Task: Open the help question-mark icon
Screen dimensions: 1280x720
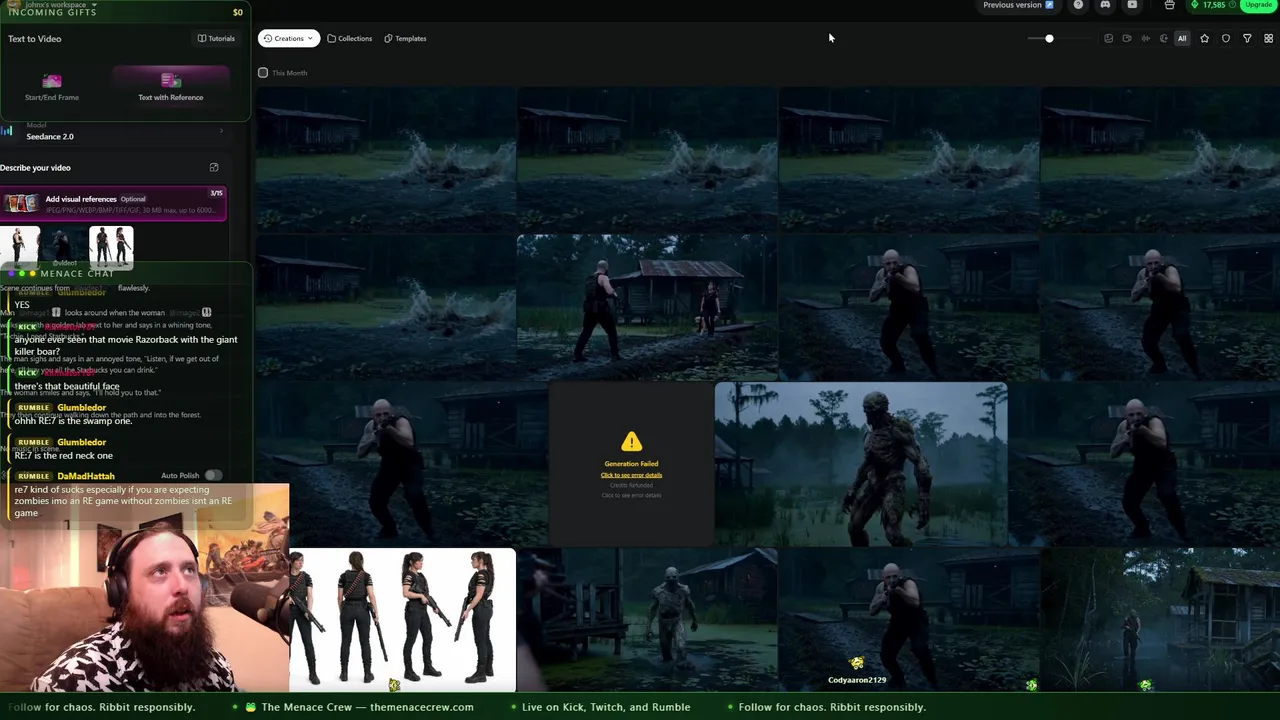Action: pyautogui.click(x=1078, y=5)
